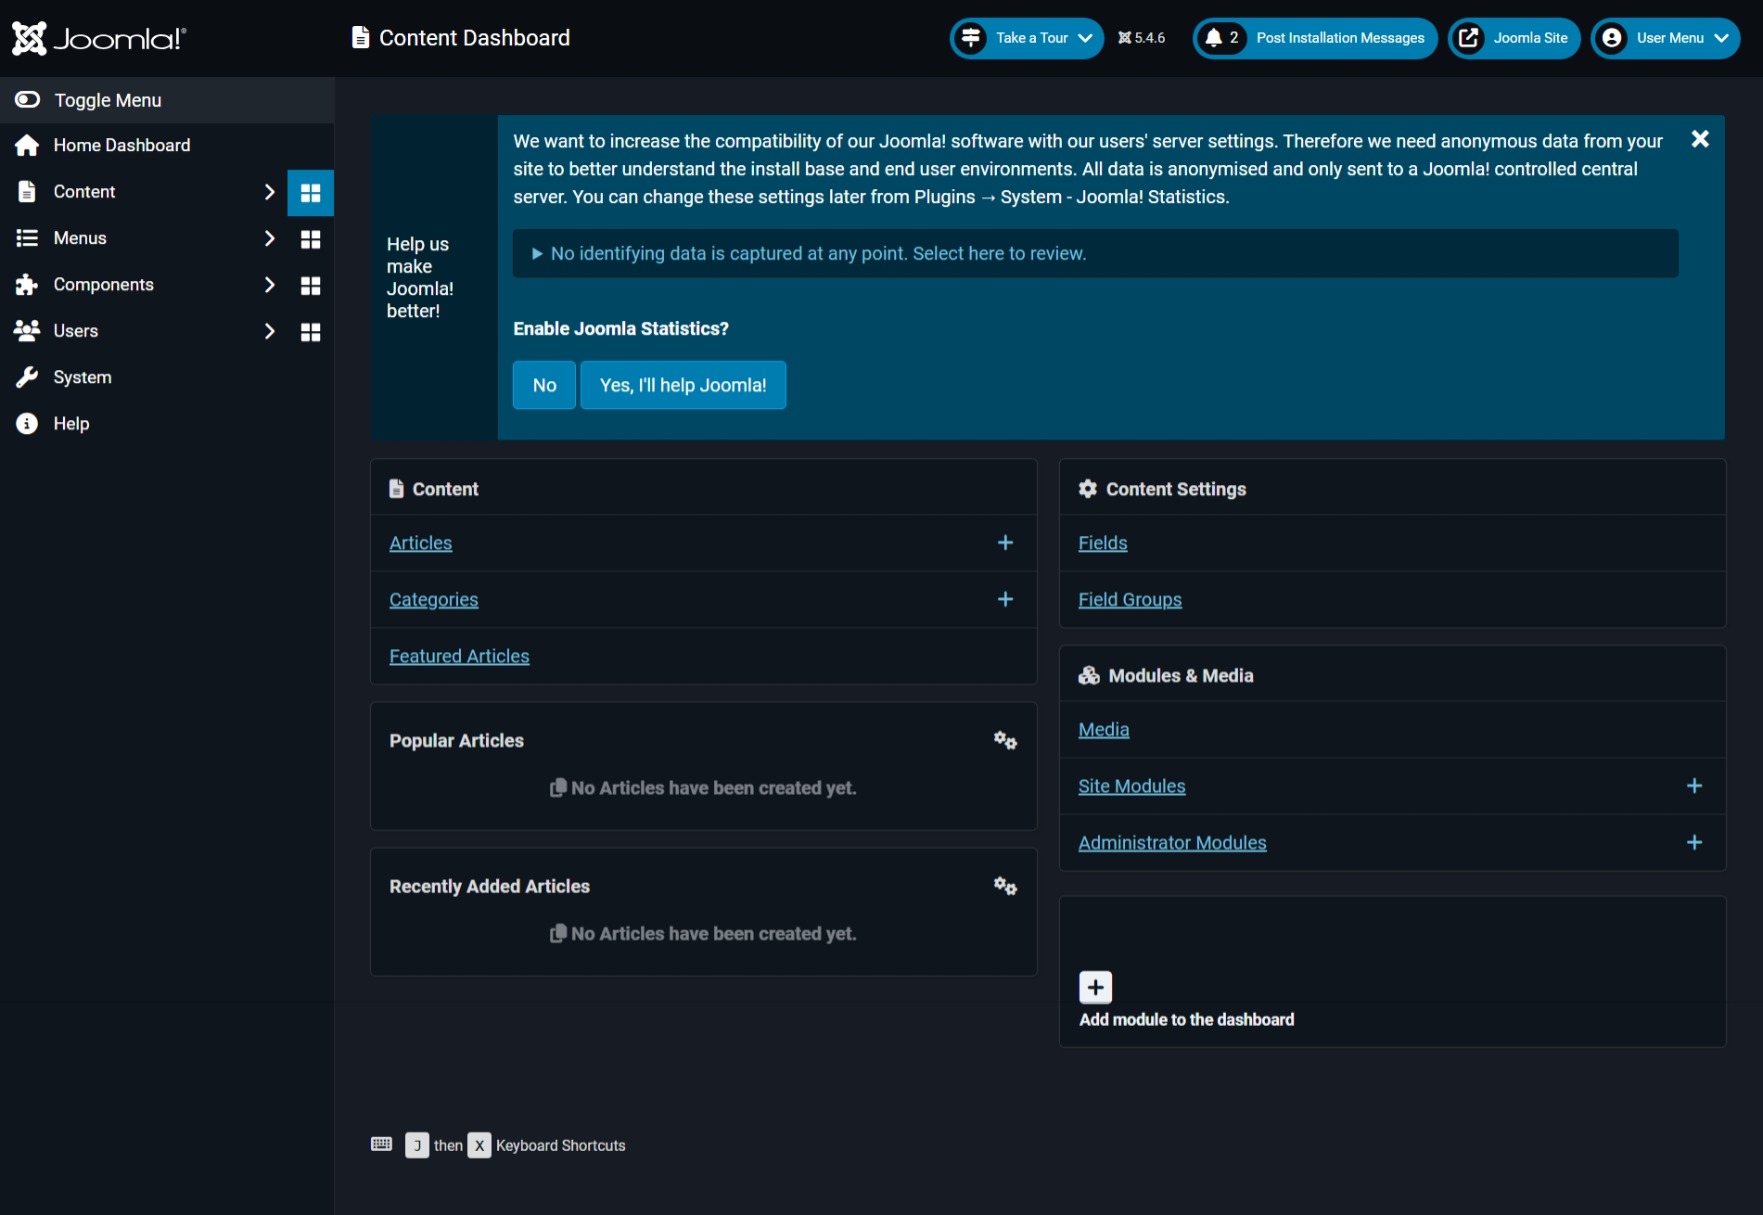Click the Recently Added Articles heading

point(489,887)
